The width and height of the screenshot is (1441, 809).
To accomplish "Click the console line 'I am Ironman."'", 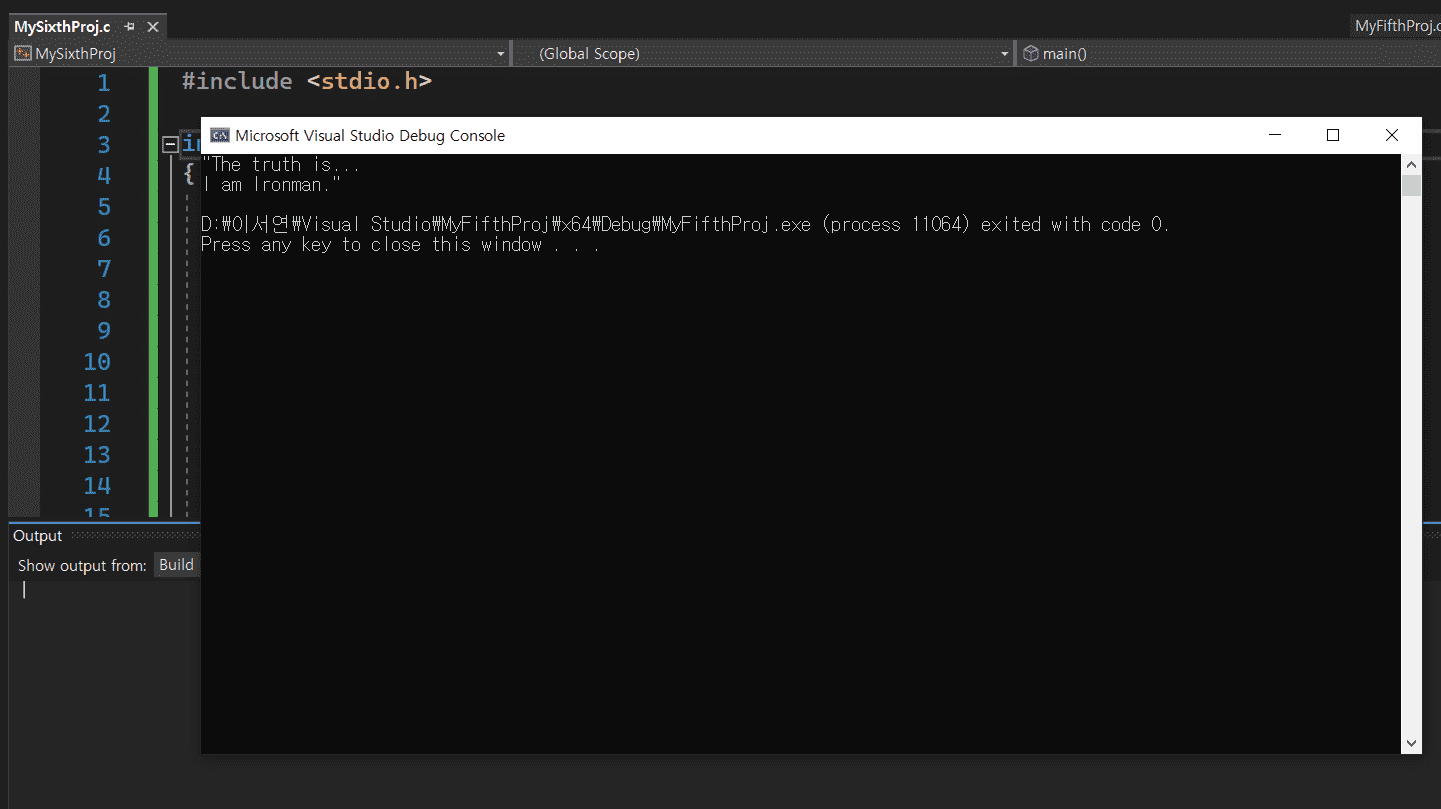I will (x=271, y=185).
